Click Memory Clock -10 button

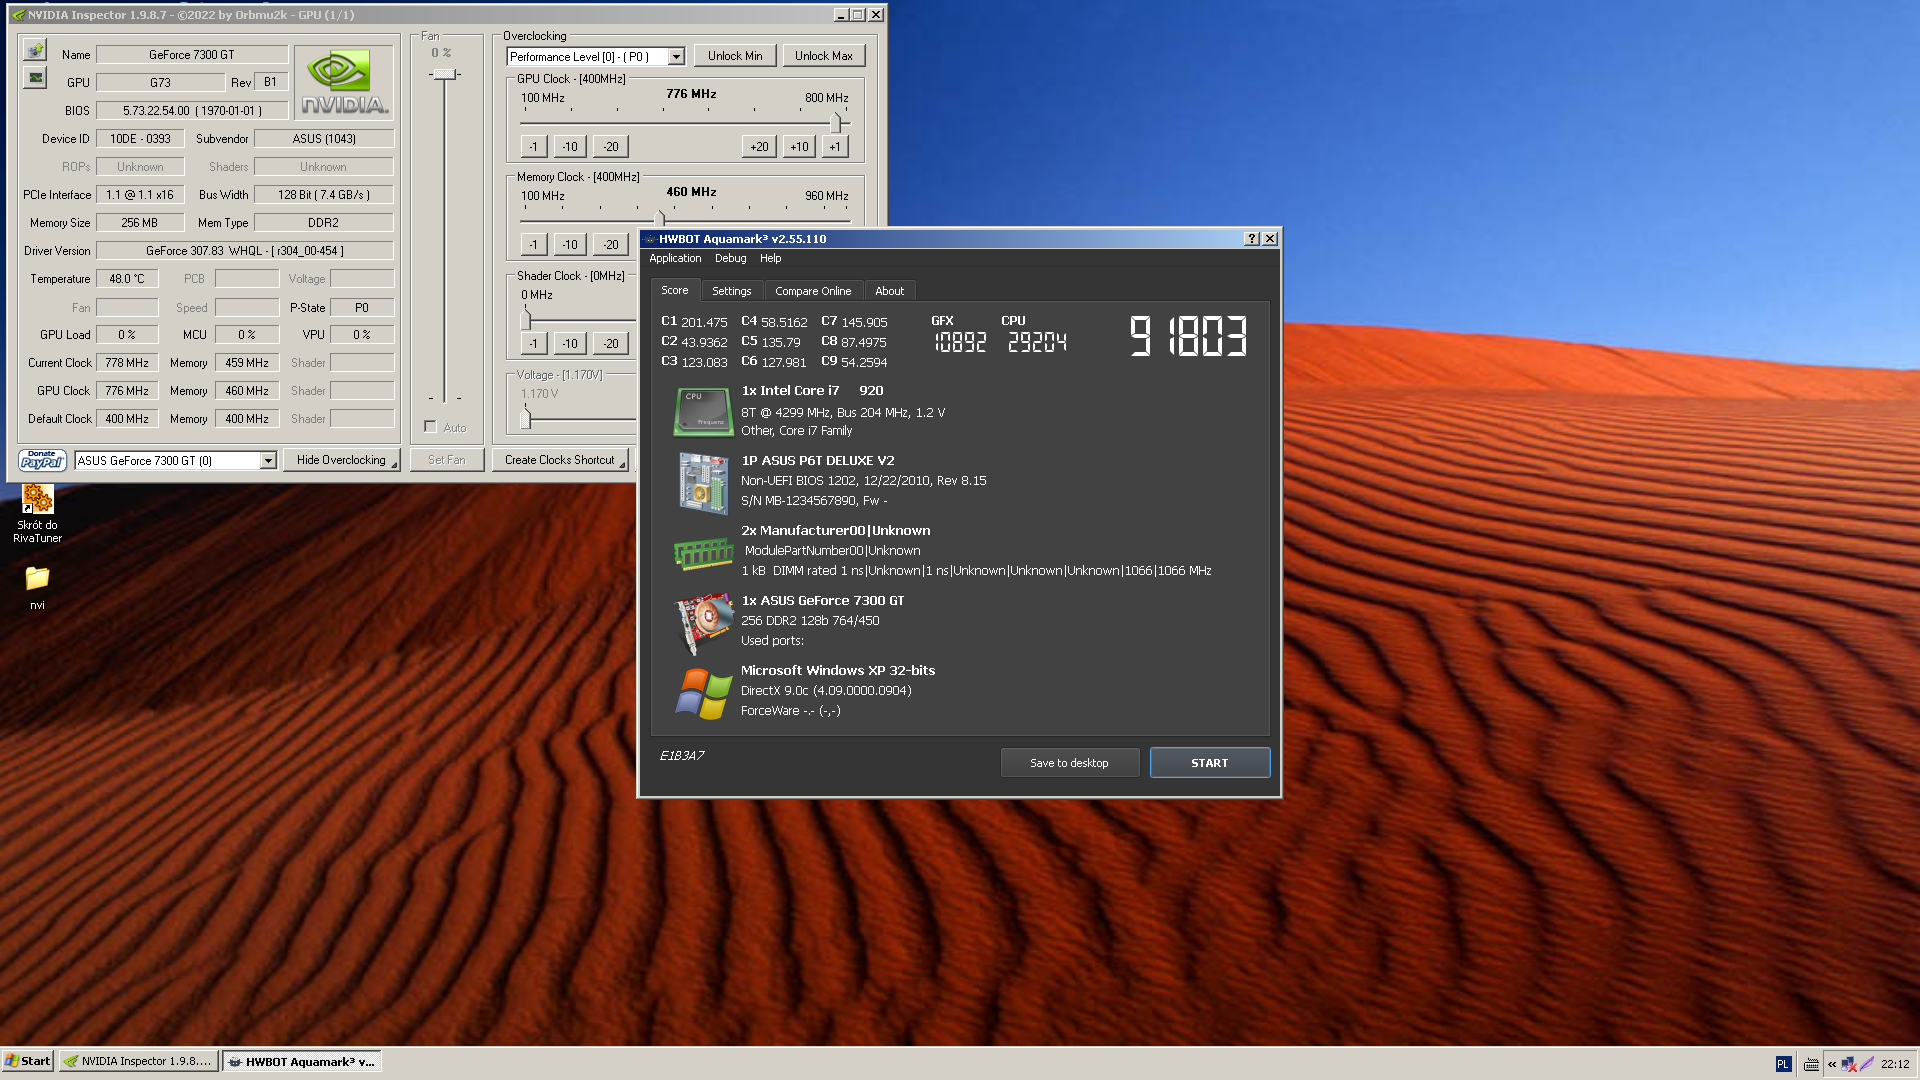point(570,245)
